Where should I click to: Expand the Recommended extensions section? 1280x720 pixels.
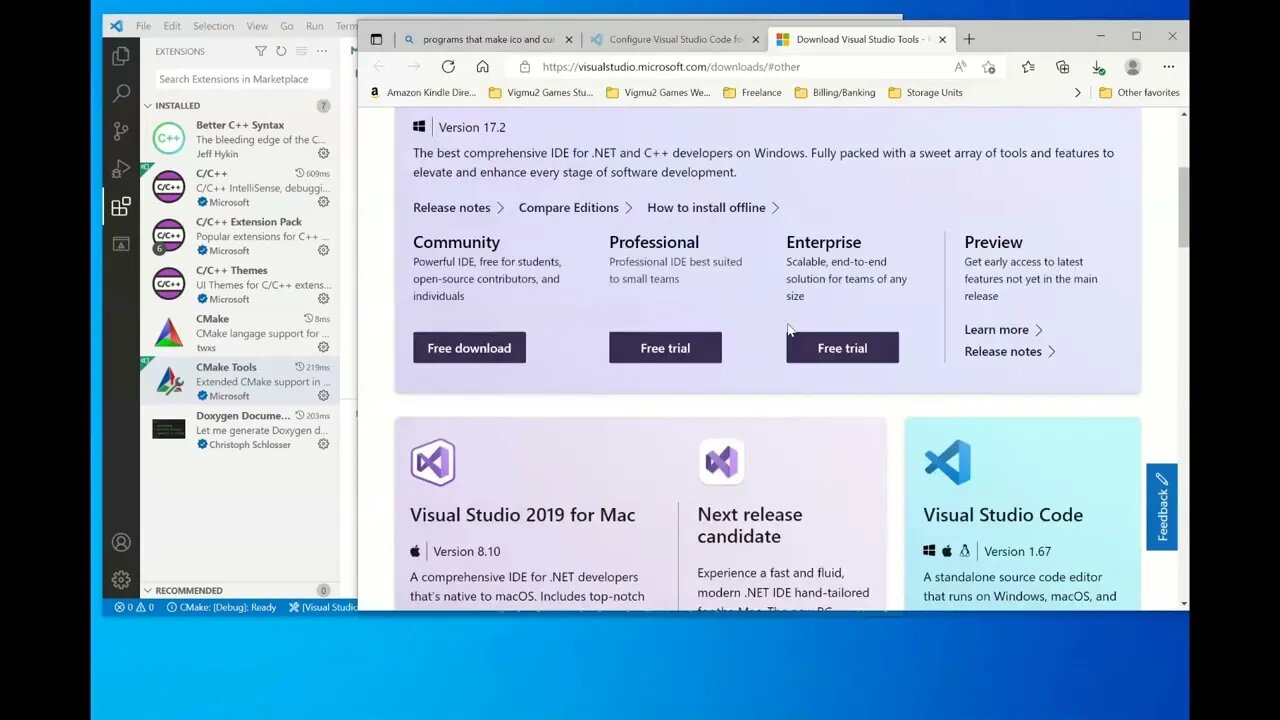pyautogui.click(x=148, y=590)
